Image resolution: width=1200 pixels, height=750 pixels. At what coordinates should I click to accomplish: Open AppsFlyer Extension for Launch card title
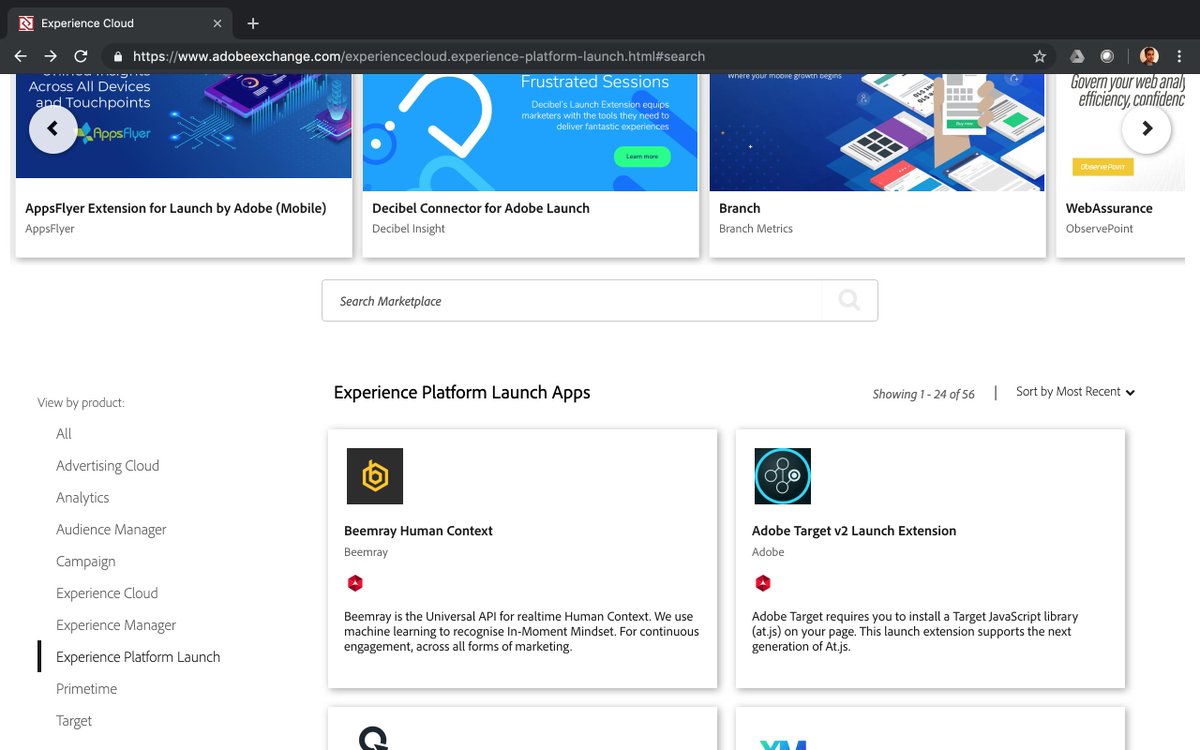(x=176, y=208)
